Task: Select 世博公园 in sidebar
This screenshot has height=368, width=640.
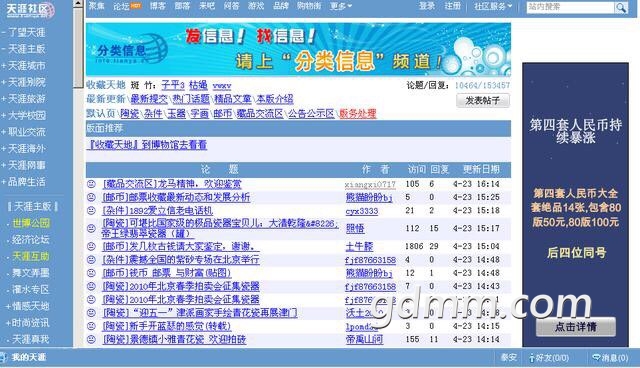Action: [x=31, y=223]
